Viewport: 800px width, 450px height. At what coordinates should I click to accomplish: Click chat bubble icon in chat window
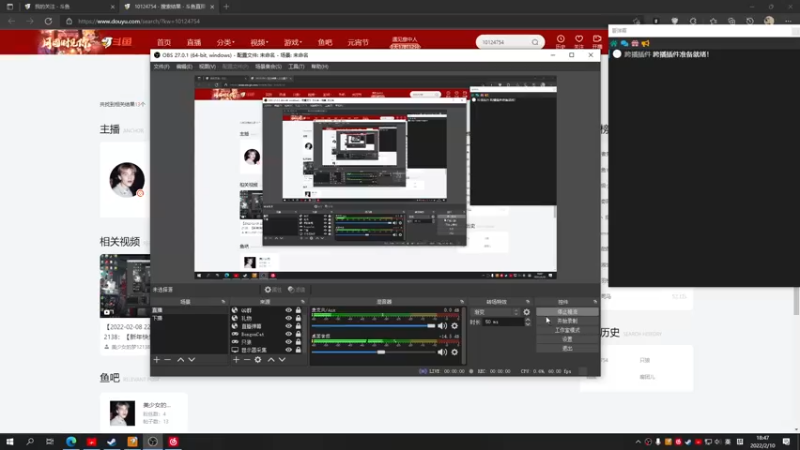coord(624,43)
